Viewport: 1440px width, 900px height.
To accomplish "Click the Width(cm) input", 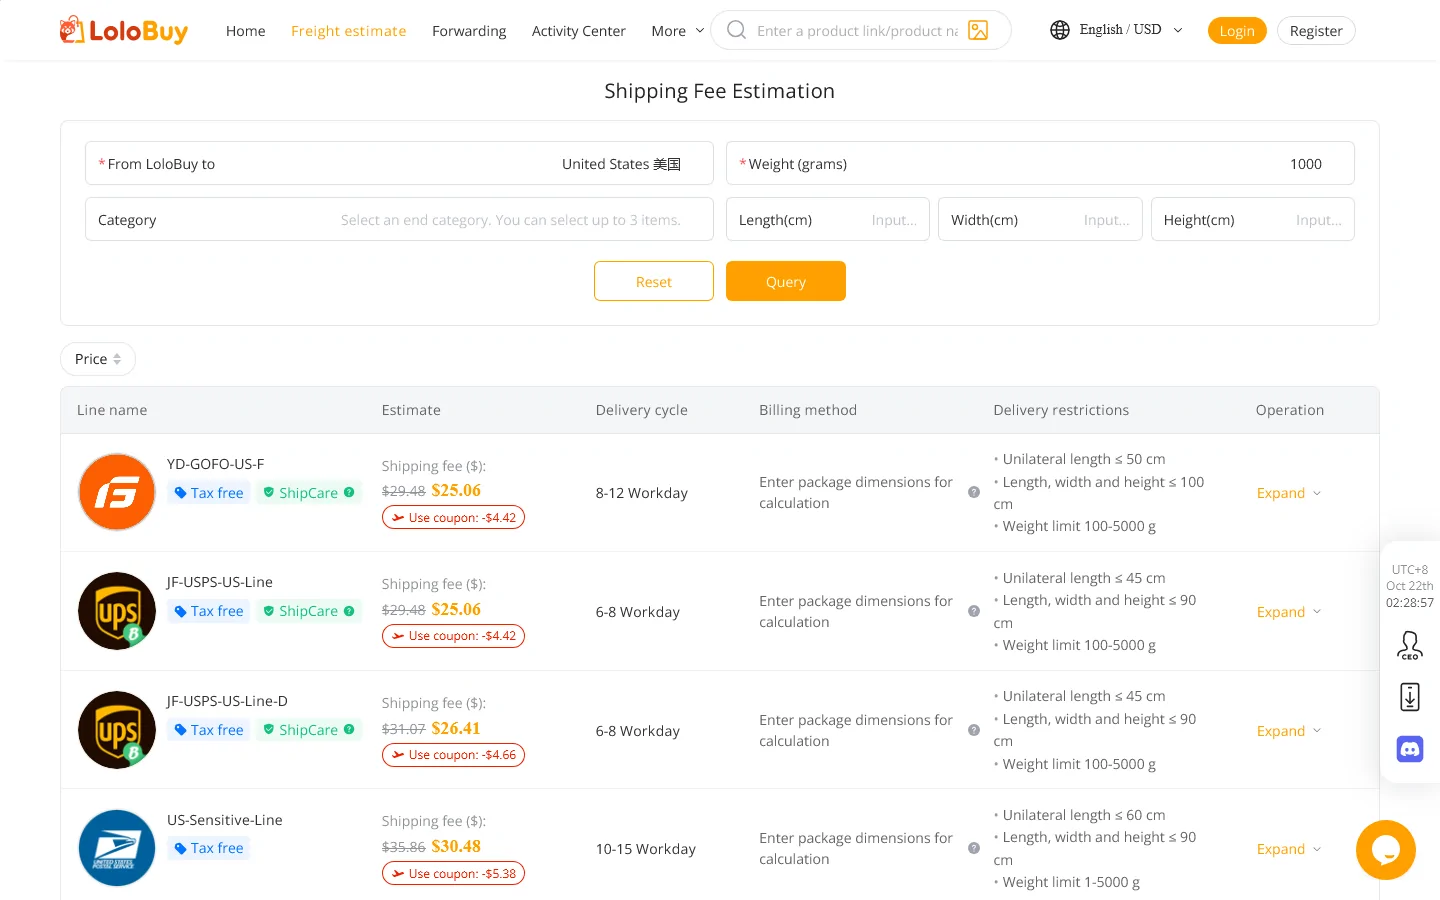I will click(x=1040, y=219).
